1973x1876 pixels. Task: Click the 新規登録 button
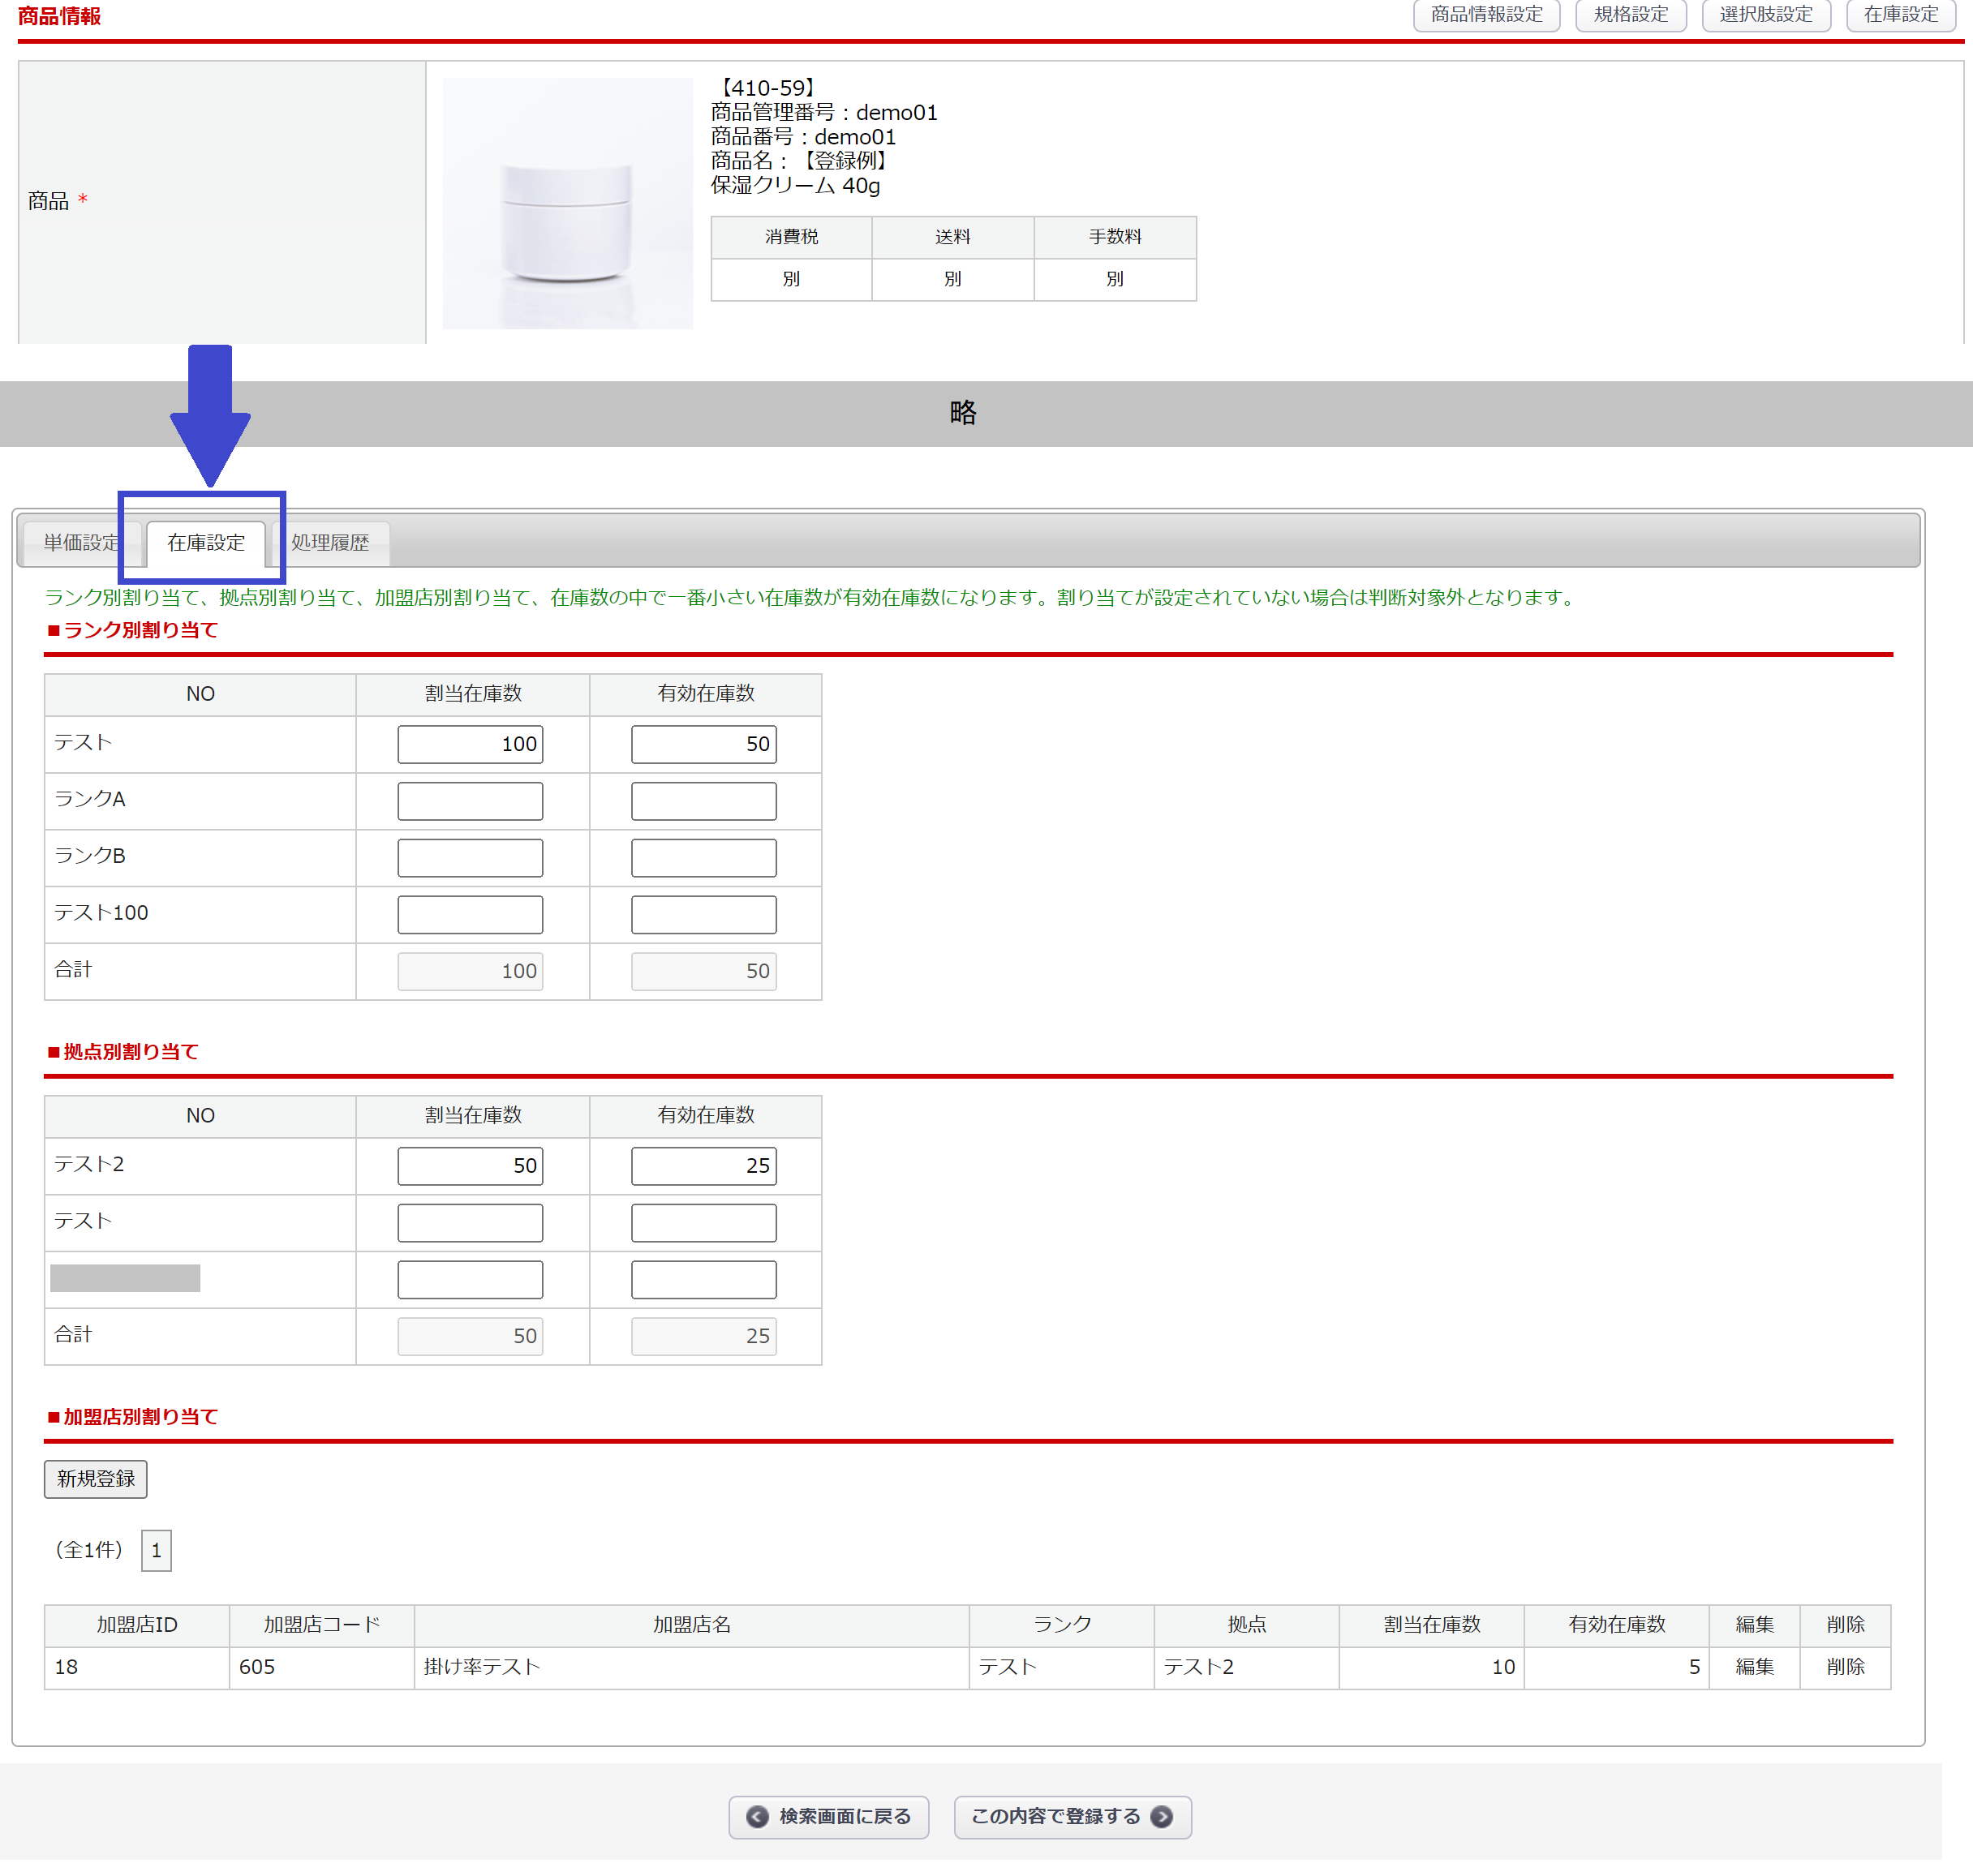95,1479
